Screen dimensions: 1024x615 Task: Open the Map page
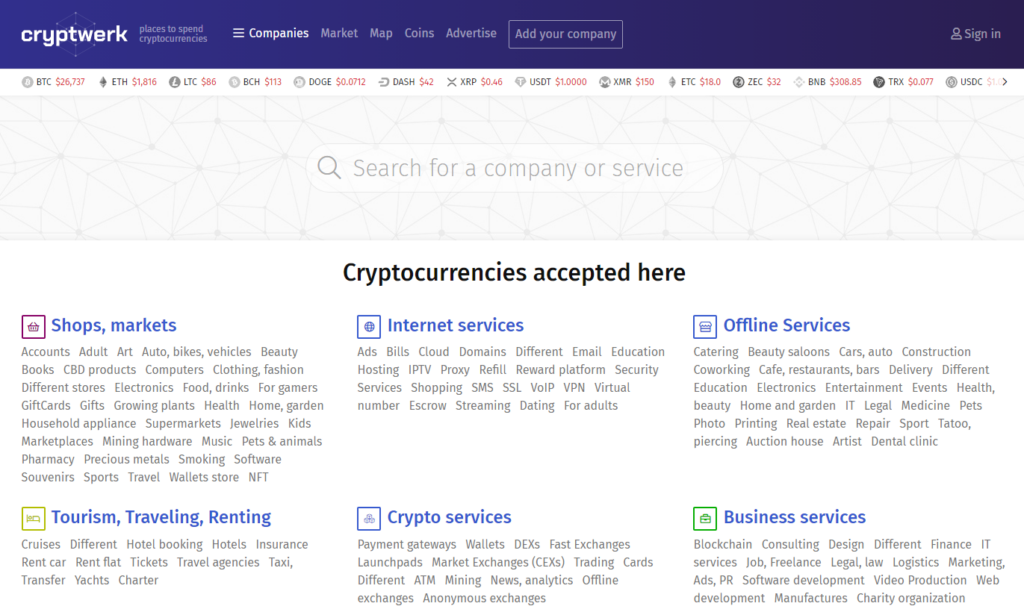pos(381,33)
